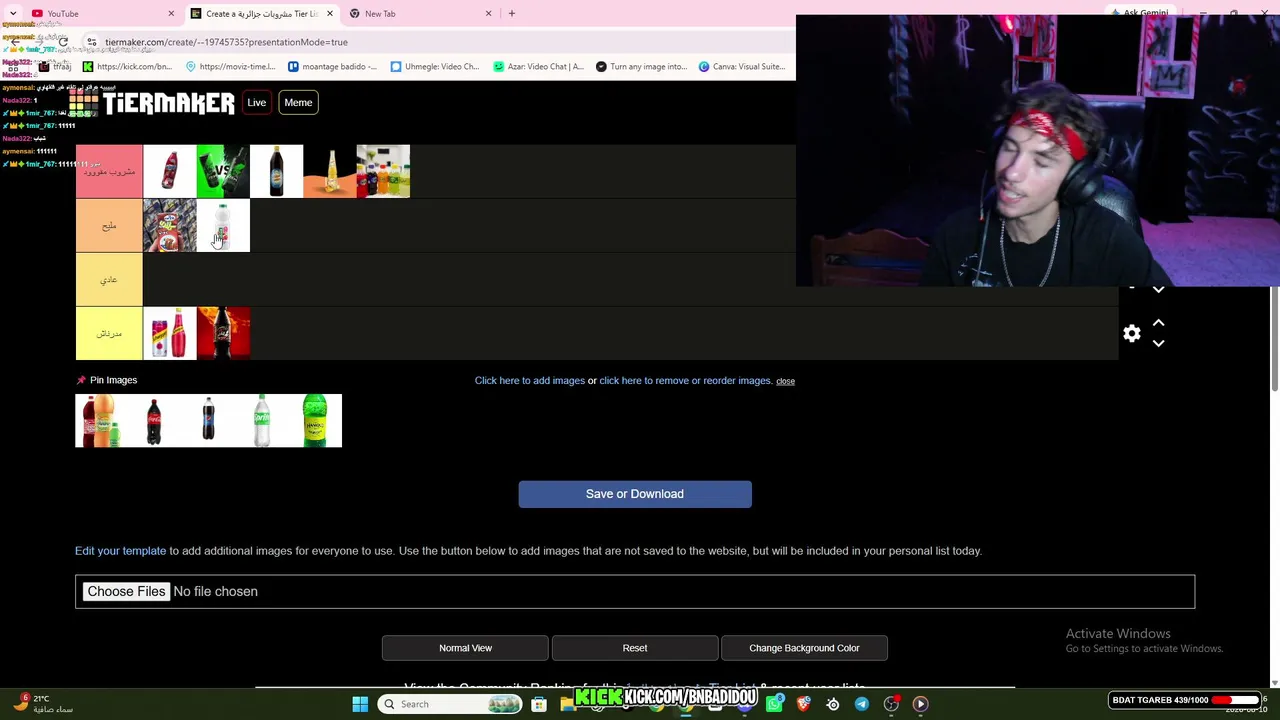Open settings gear for the bottom tier row
The width and height of the screenshot is (1280, 720).
(1131, 333)
